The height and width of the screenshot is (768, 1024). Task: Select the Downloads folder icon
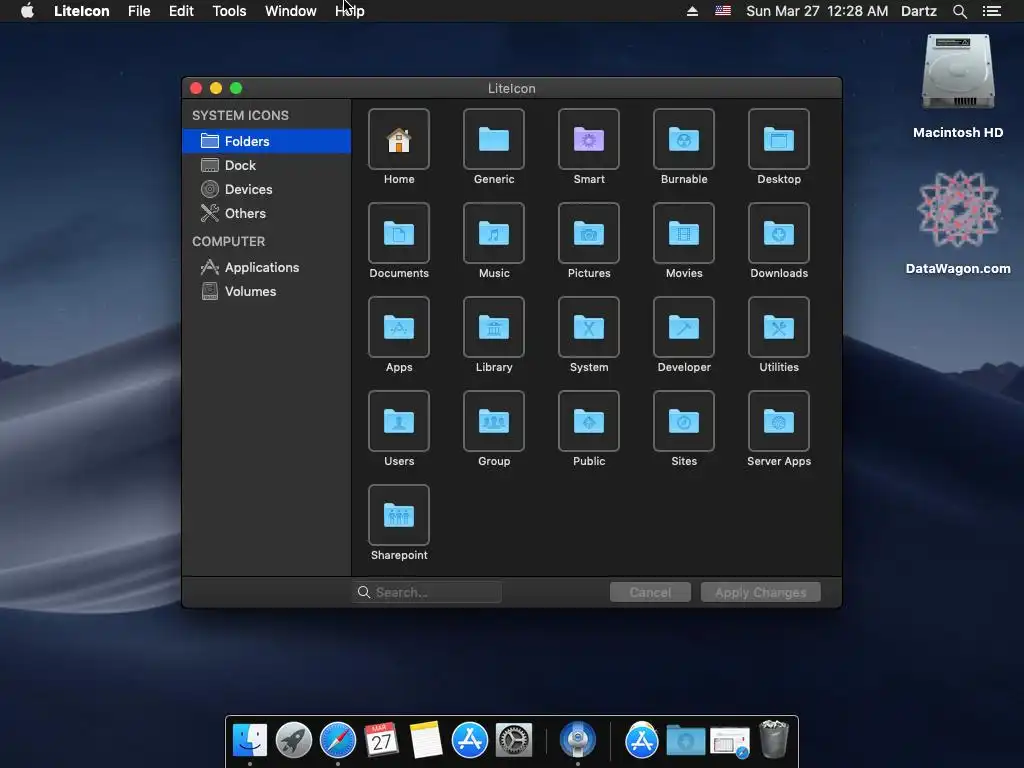(x=778, y=233)
